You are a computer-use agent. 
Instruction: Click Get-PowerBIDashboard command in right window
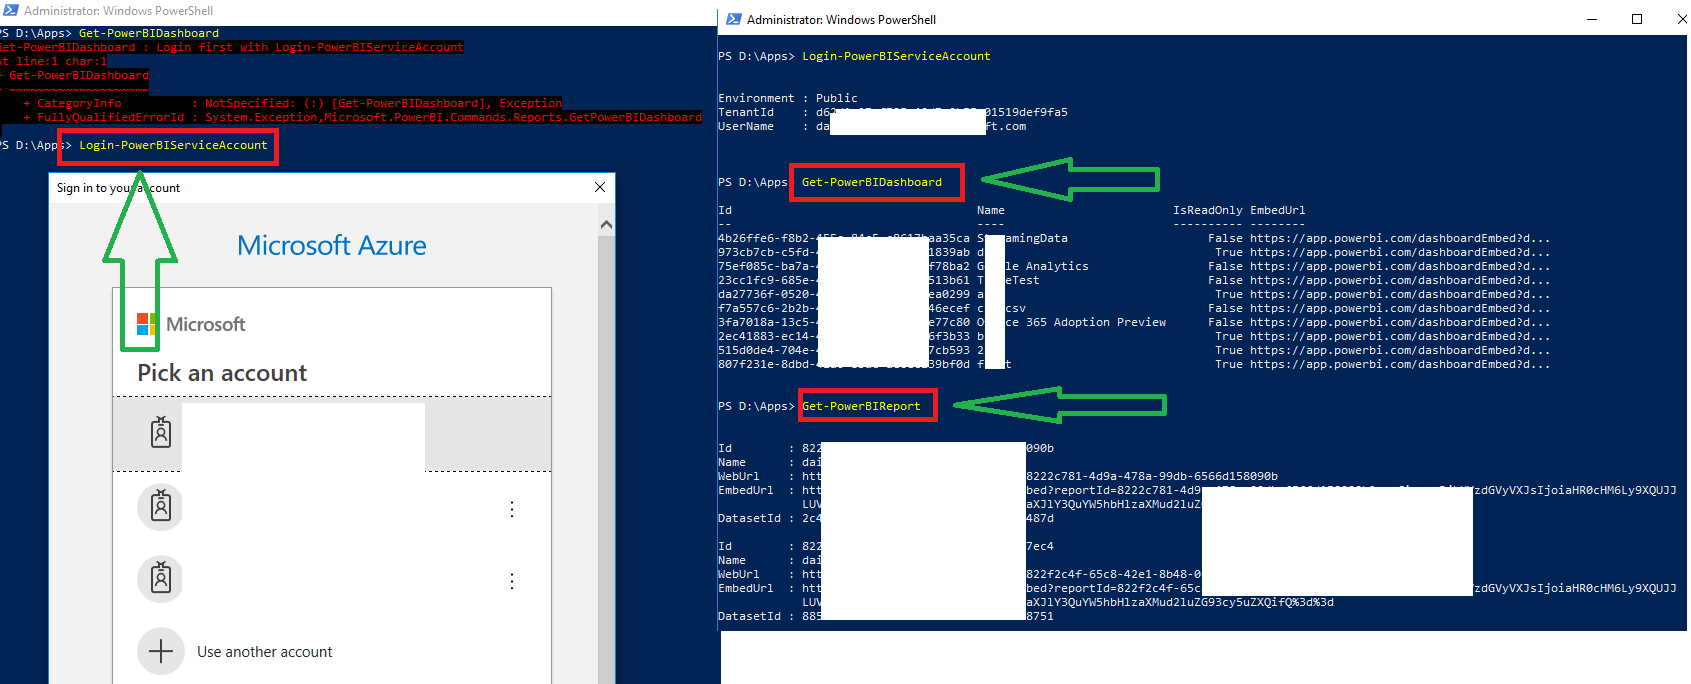pyautogui.click(x=872, y=182)
